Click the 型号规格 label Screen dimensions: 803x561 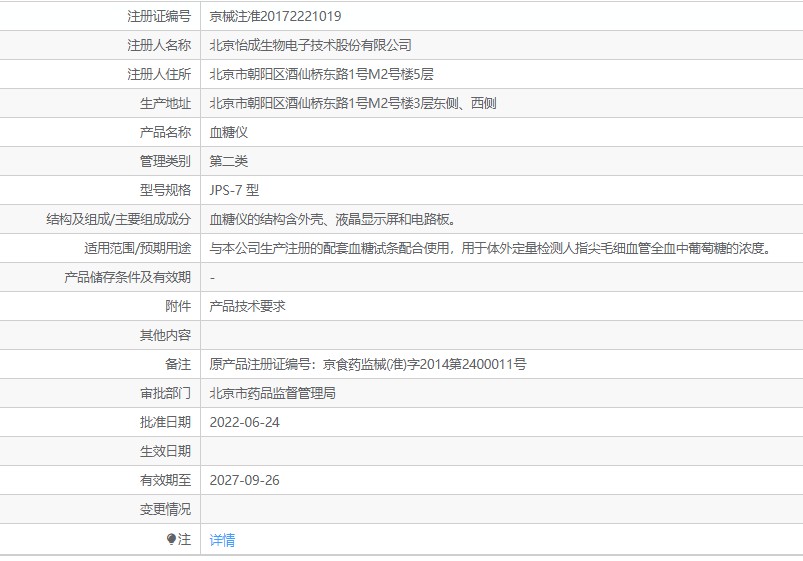165,190
